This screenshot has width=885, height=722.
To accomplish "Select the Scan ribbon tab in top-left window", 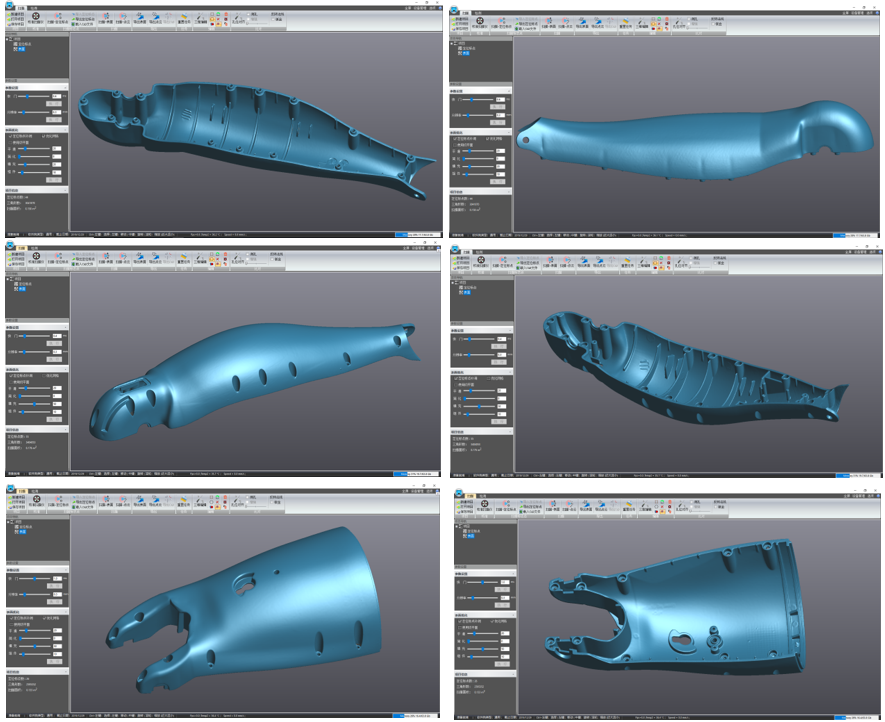I will 19,6.
